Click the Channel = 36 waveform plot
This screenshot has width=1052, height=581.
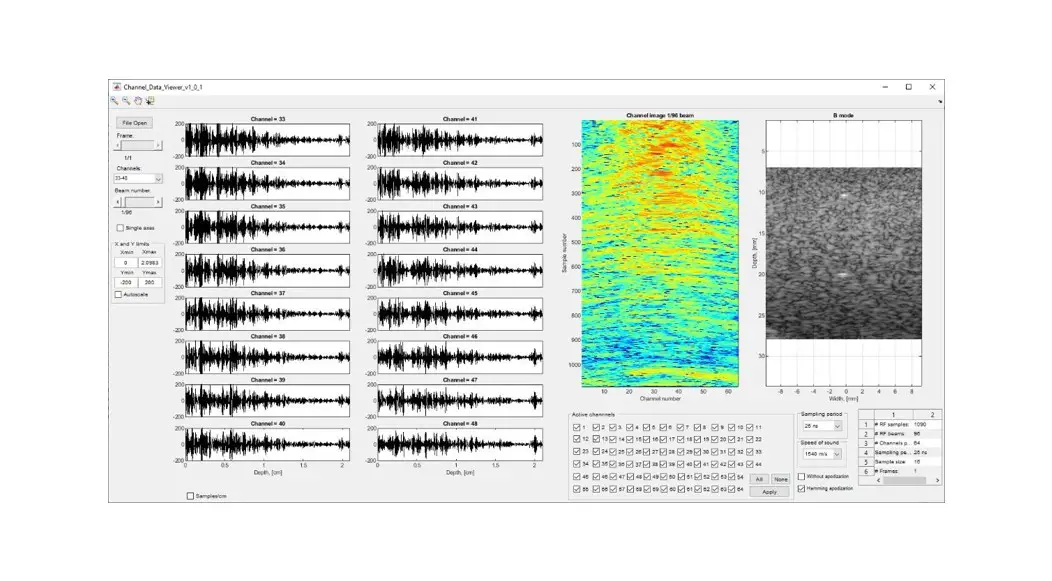pyautogui.click(x=268, y=270)
